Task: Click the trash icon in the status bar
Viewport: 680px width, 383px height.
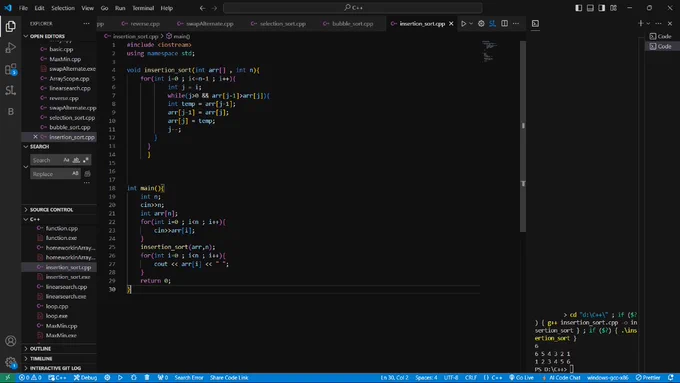Action: [147, 378]
